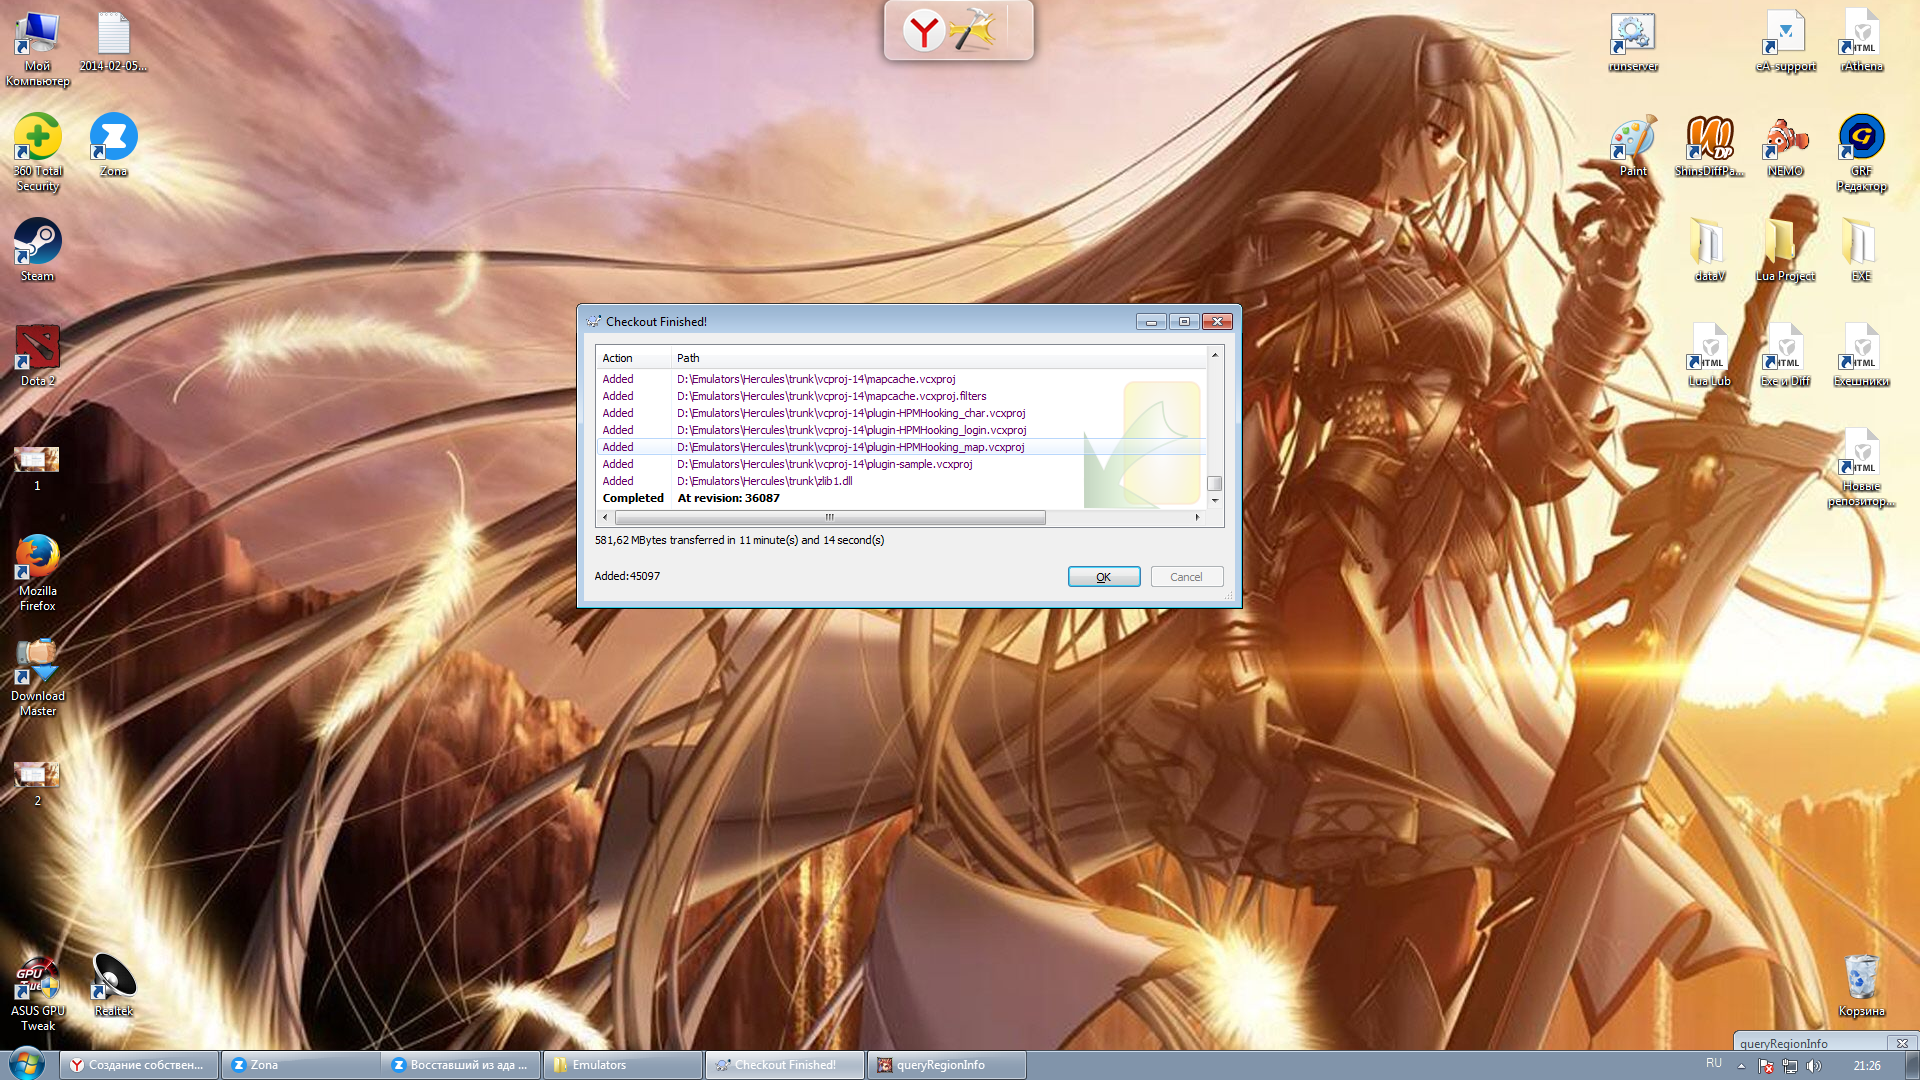Click OK button in Checkout Finished dialog
The height and width of the screenshot is (1080, 1920).
coord(1102,576)
